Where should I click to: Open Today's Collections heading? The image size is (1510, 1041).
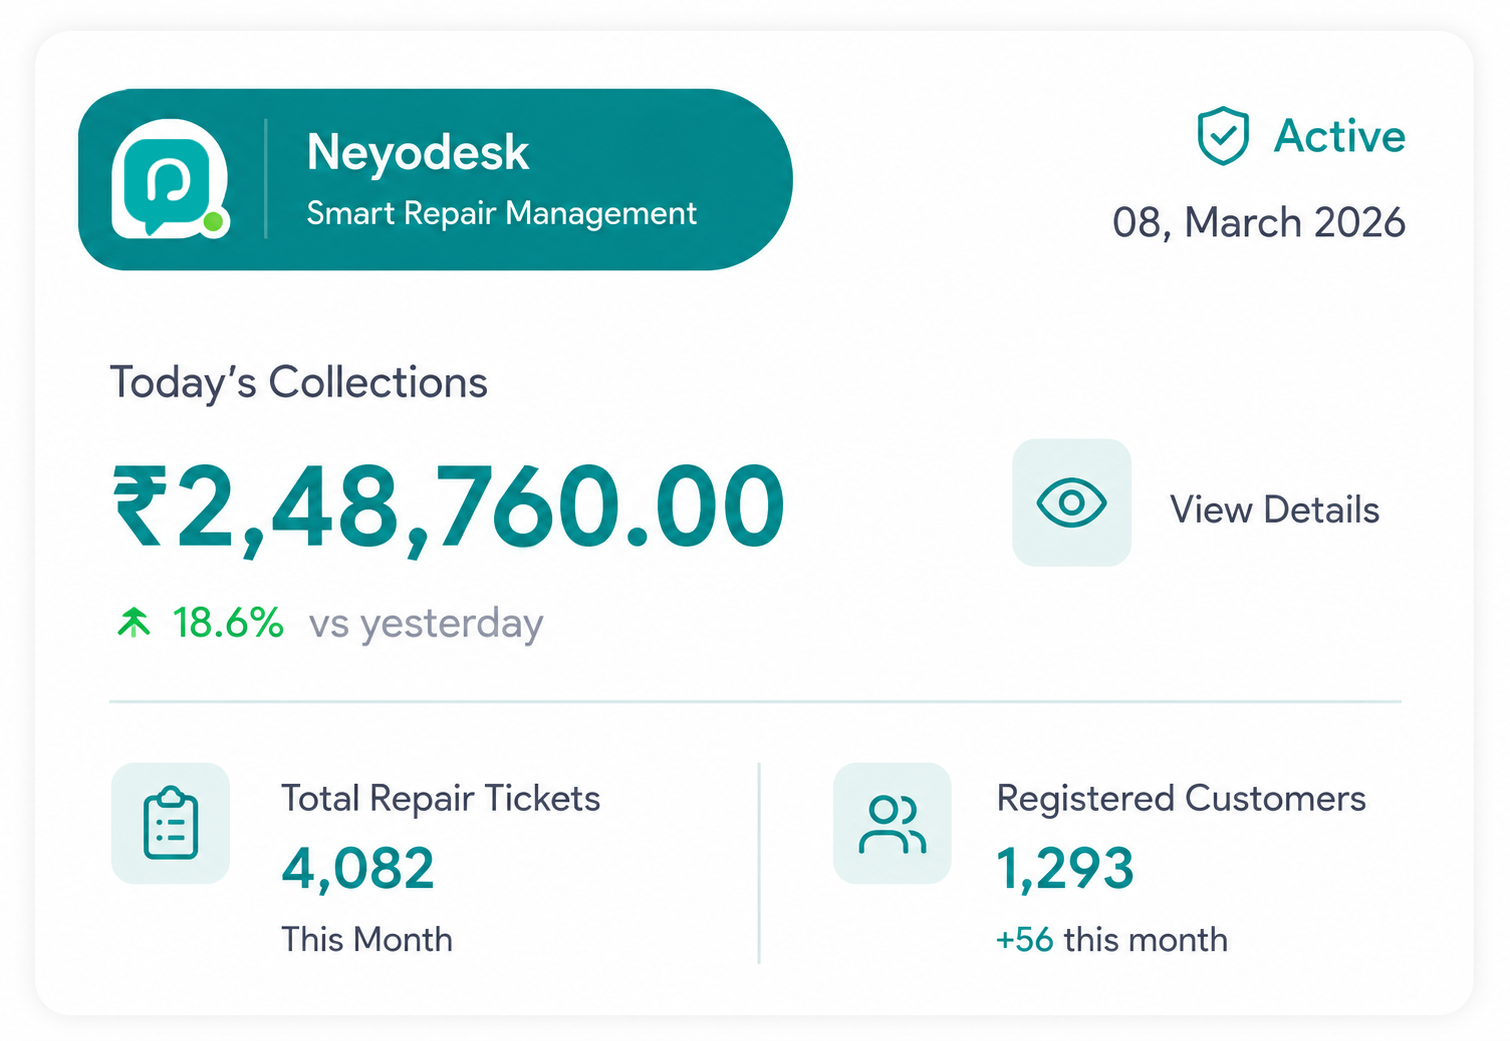(x=298, y=382)
